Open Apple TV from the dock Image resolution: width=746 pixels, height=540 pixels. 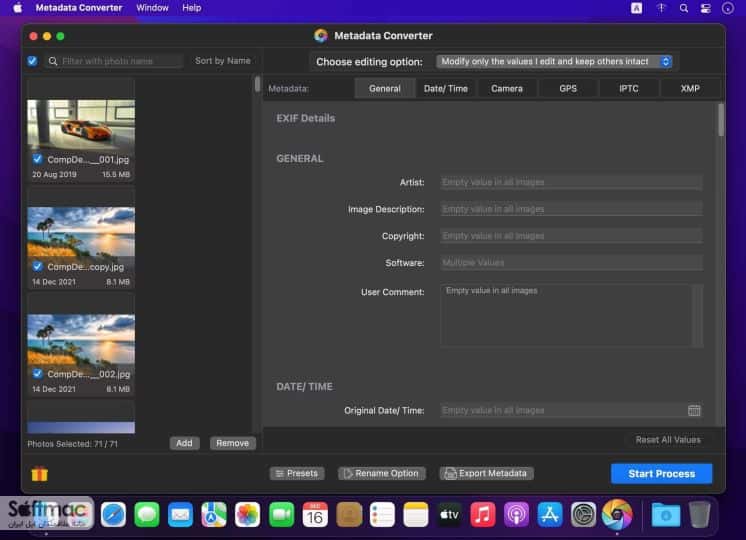(x=449, y=514)
